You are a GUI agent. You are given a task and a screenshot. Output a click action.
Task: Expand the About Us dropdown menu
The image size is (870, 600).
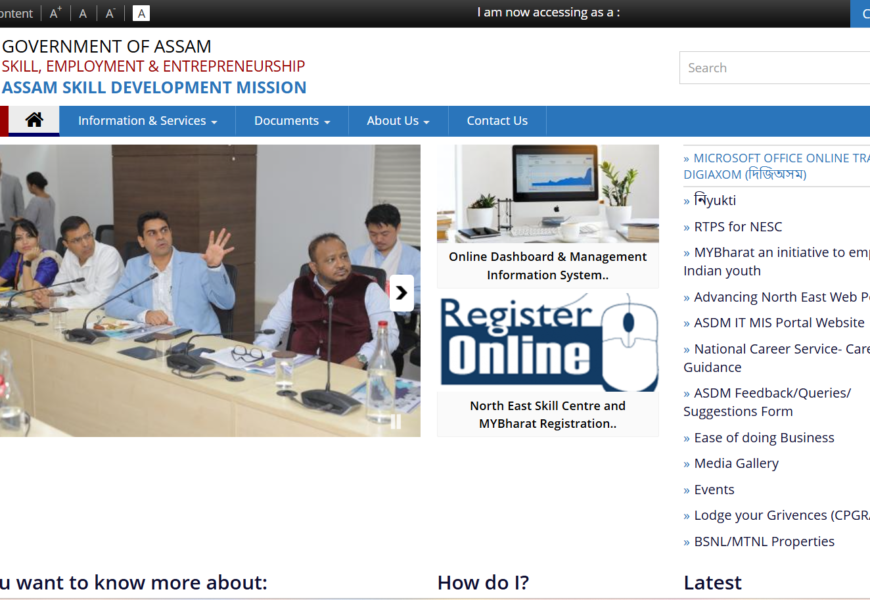pos(397,121)
